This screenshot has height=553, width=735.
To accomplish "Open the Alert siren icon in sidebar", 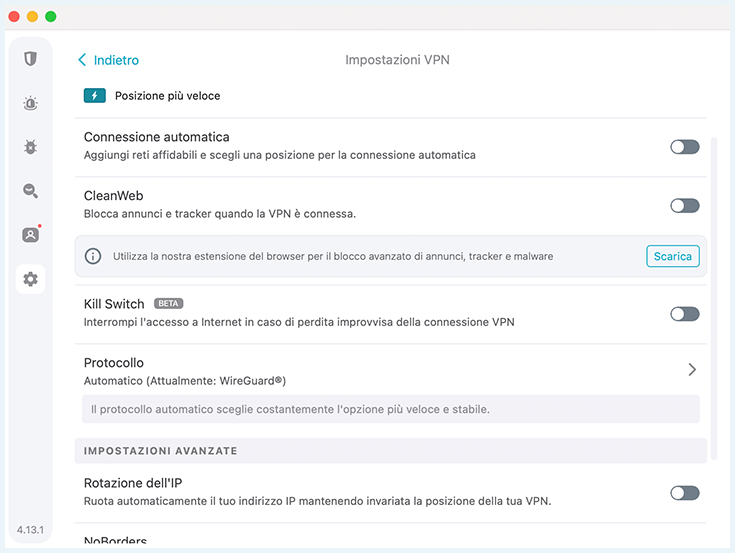I will pos(30,103).
